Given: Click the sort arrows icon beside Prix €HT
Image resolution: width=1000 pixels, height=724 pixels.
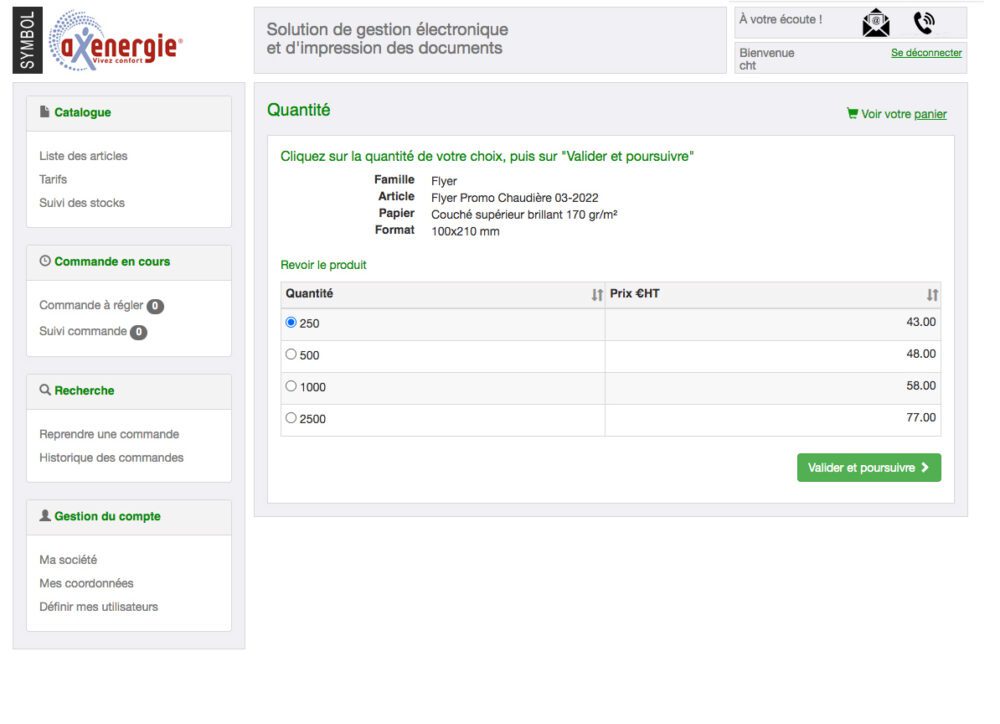Looking at the screenshot, I should tap(932, 295).
